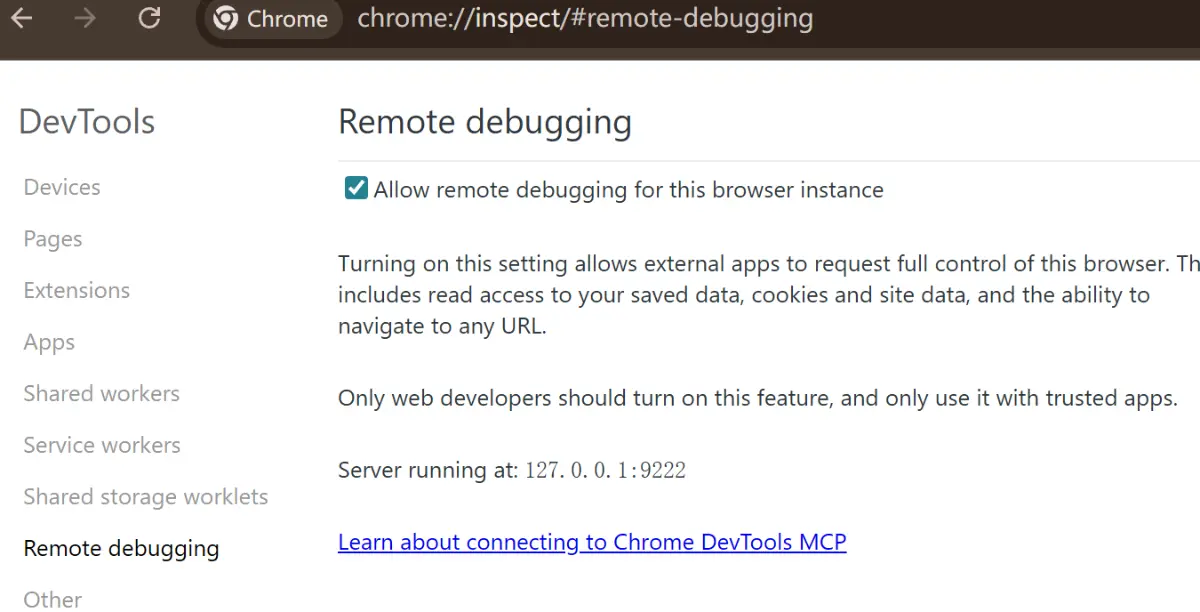Screen dimensions: 1200x612
Task: Click the Remote debugging page heading
Action: click(x=485, y=122)
